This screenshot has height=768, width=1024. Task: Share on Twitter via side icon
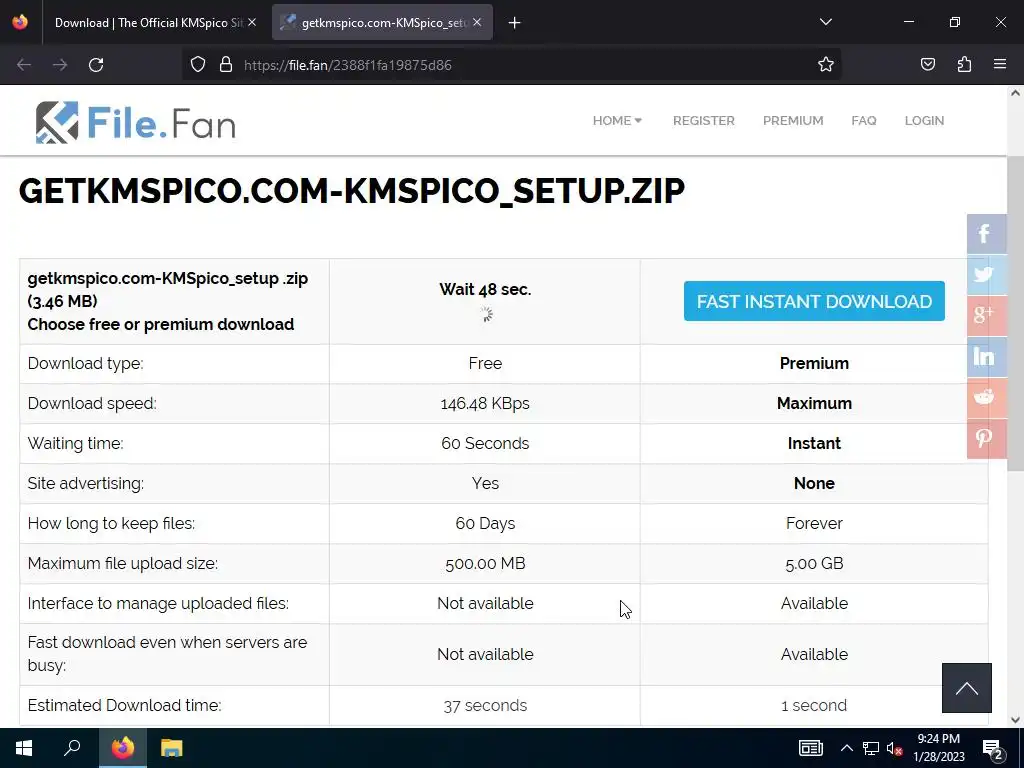(986, 274)
